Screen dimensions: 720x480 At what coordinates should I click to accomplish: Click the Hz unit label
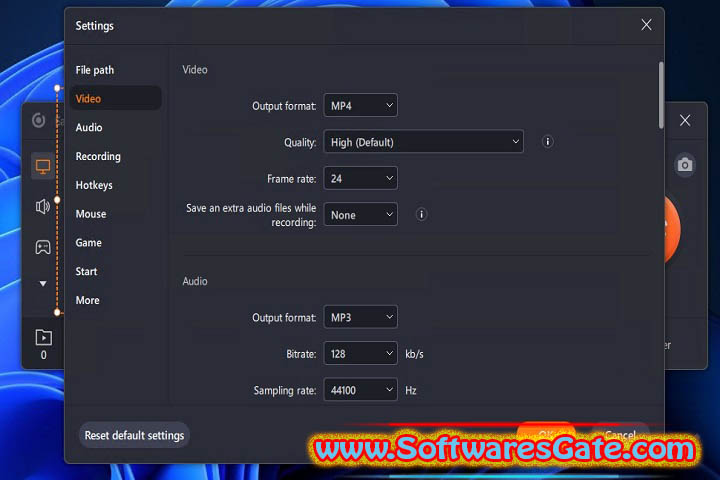pos(411,390)
